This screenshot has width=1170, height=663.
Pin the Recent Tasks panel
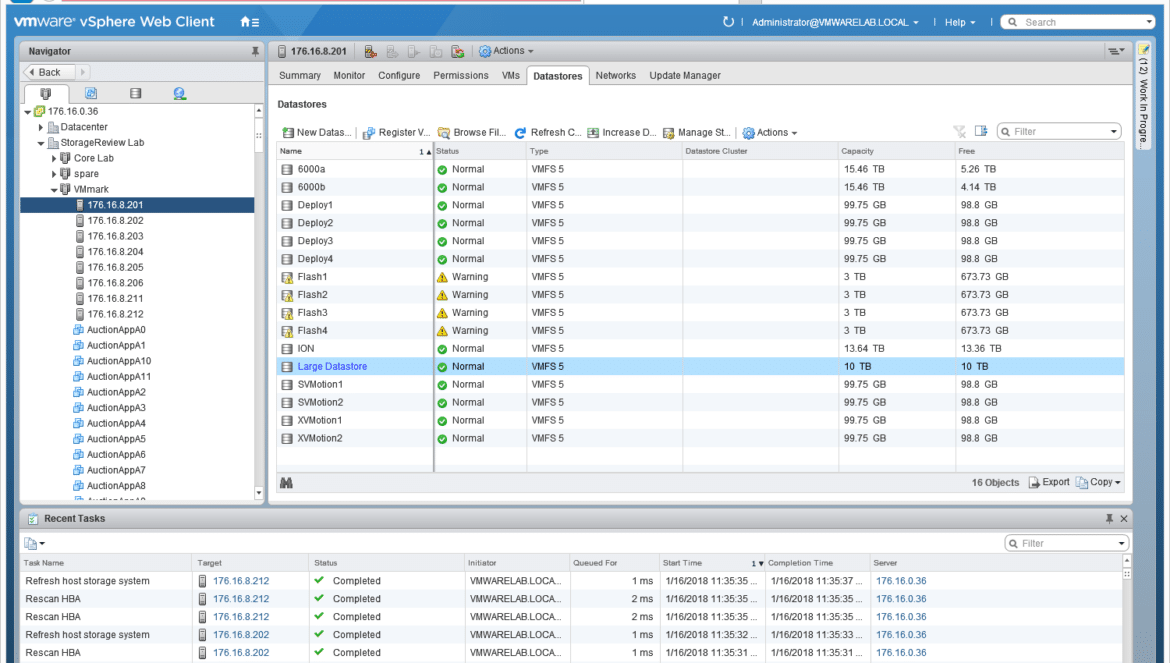[1109, 518]
